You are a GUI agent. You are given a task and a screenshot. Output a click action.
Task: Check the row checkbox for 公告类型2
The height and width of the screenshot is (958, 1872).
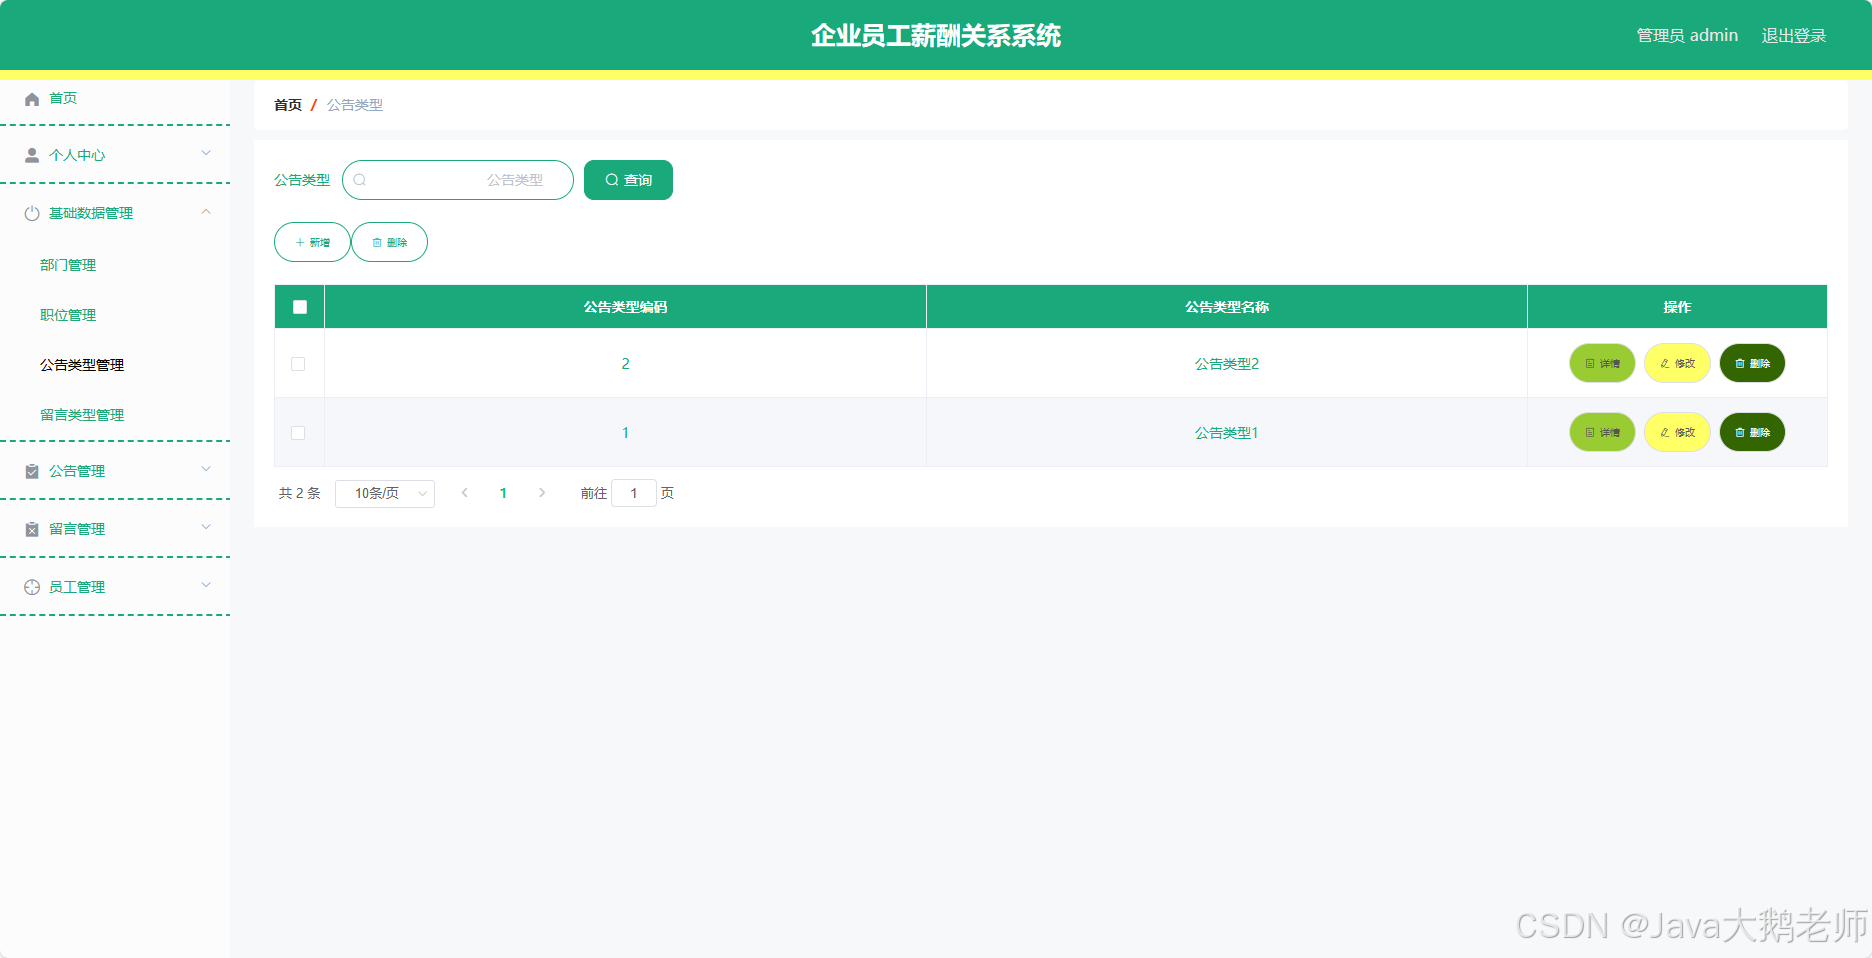point(298,363)
